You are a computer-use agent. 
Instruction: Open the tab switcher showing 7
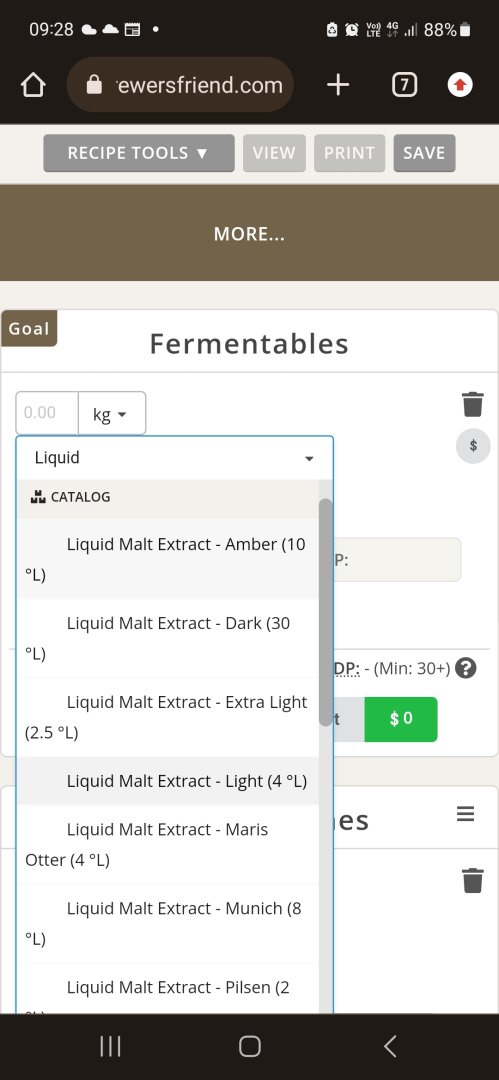(x=405, y=85)
